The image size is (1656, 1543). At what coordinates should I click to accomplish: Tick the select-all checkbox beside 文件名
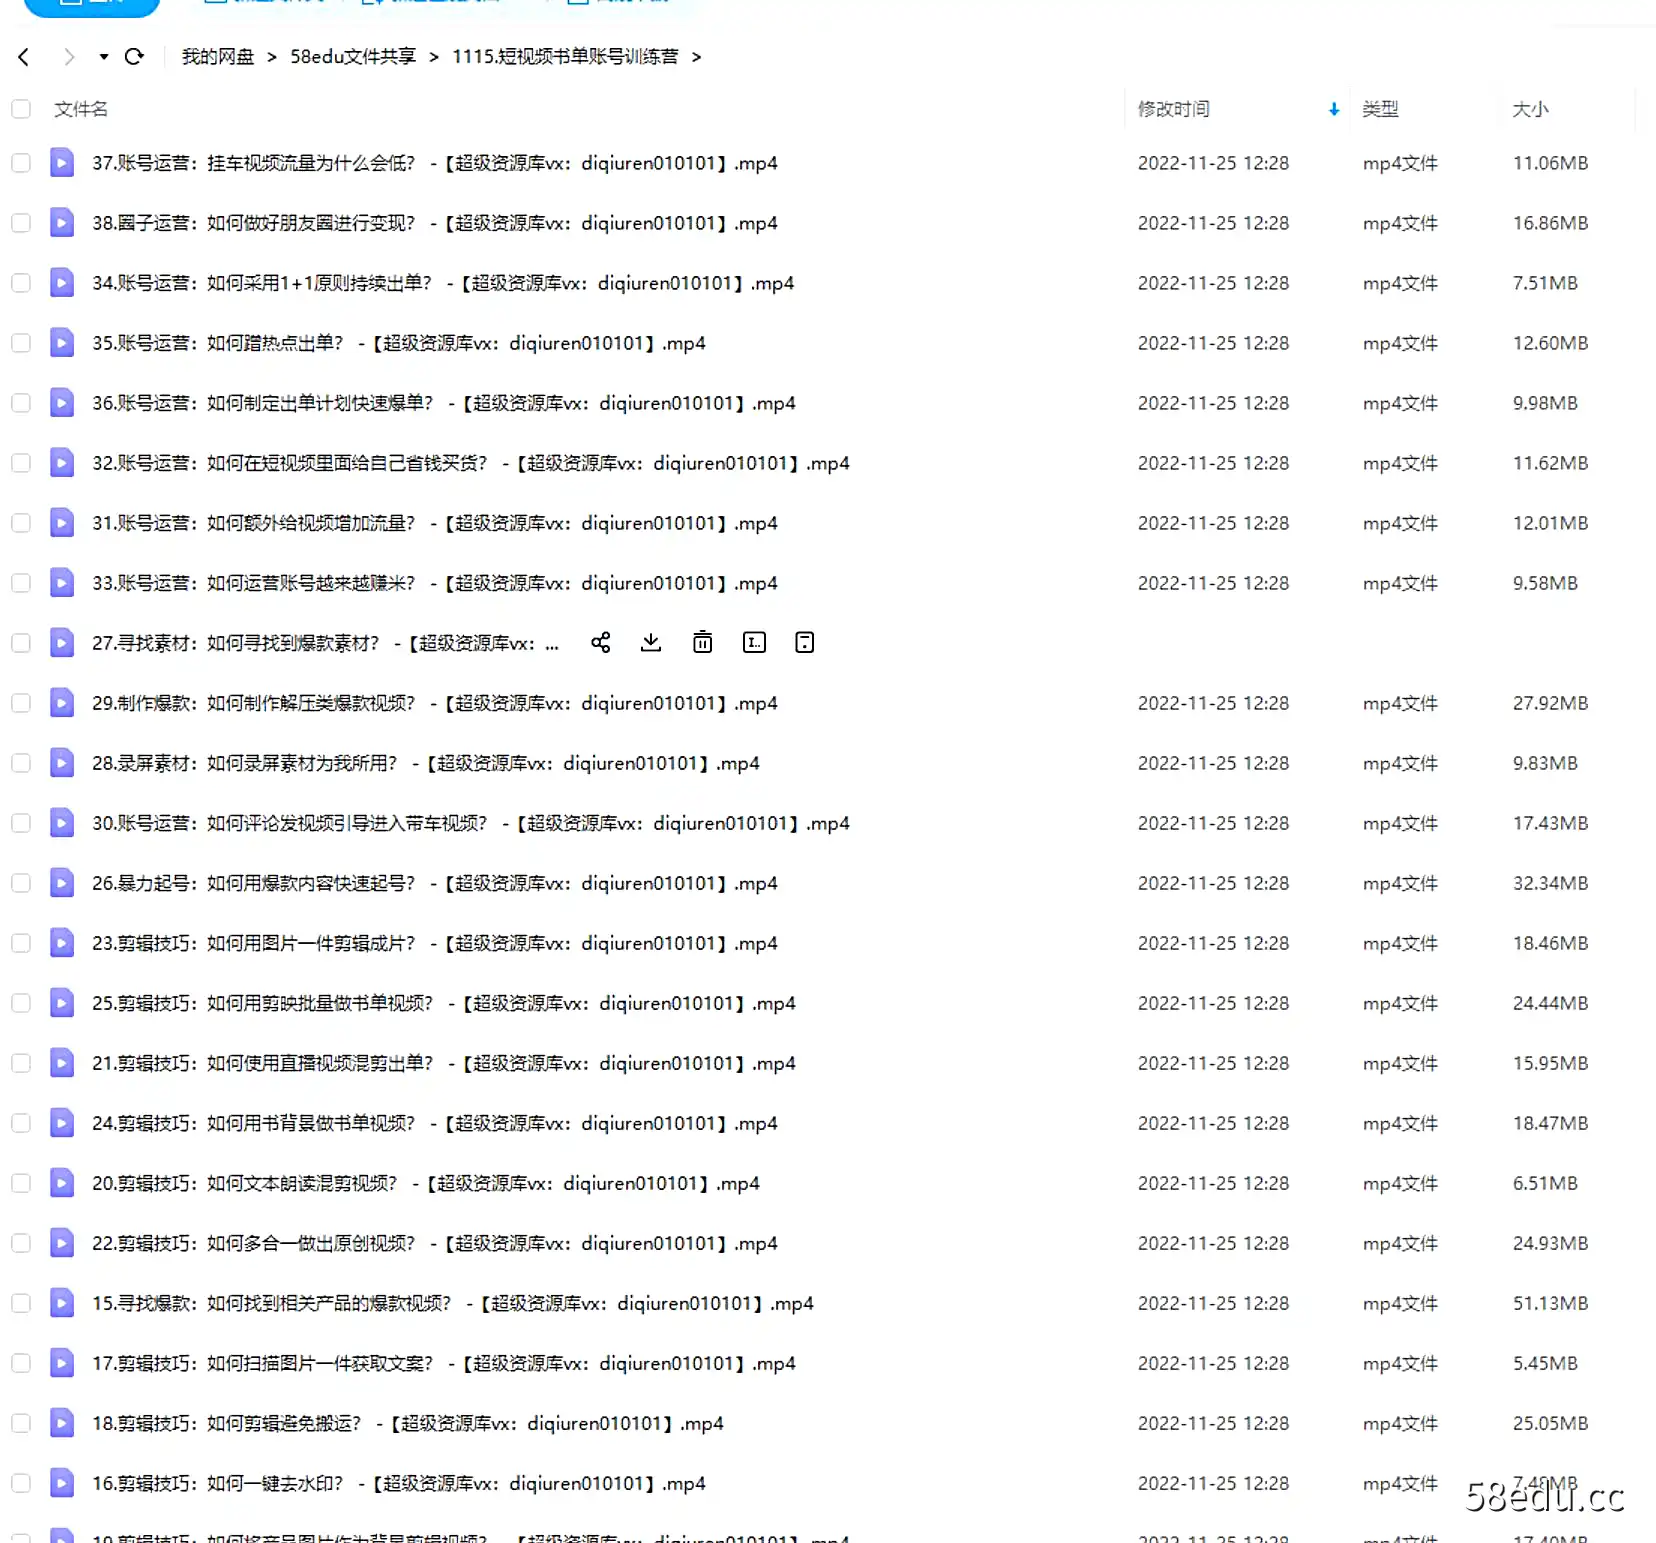point(21,109)
